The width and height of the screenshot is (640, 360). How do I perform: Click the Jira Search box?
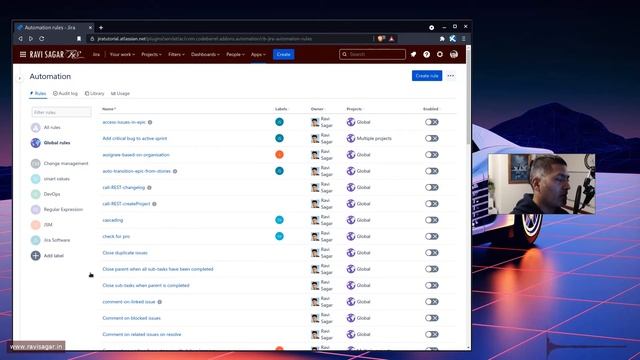[372, 54]
